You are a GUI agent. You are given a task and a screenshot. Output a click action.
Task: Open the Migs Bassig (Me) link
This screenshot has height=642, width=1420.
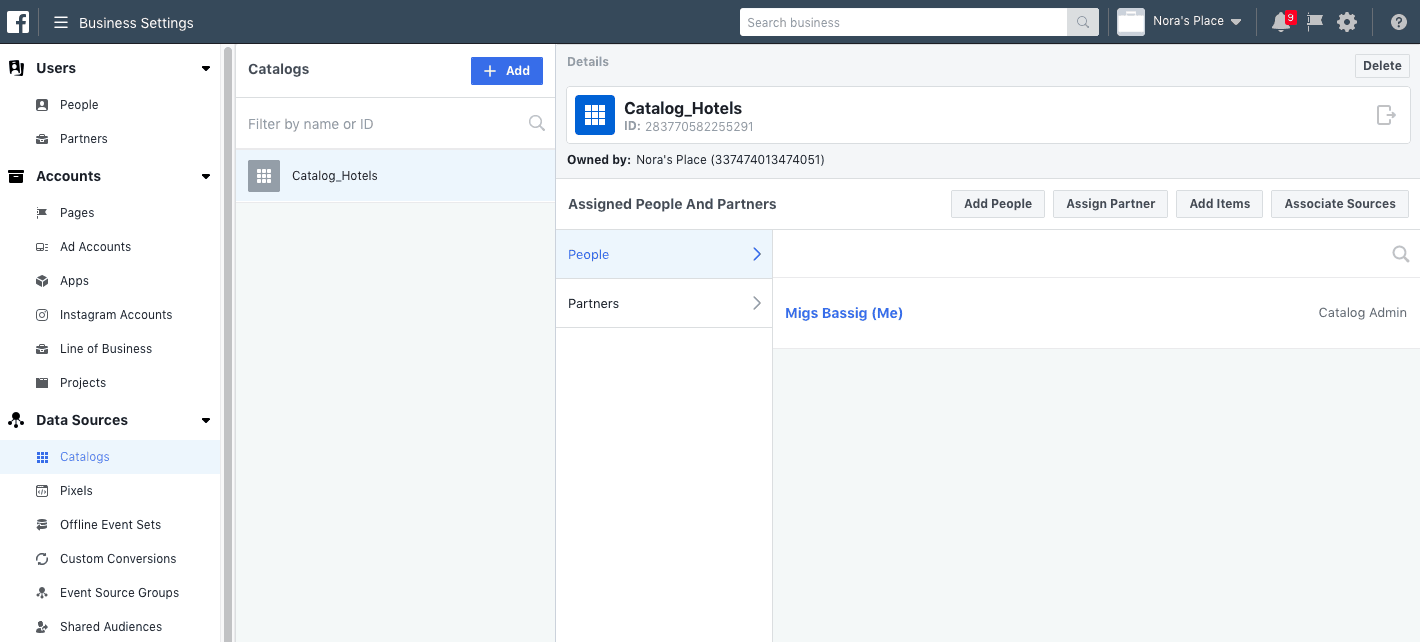tap(843, 312)
